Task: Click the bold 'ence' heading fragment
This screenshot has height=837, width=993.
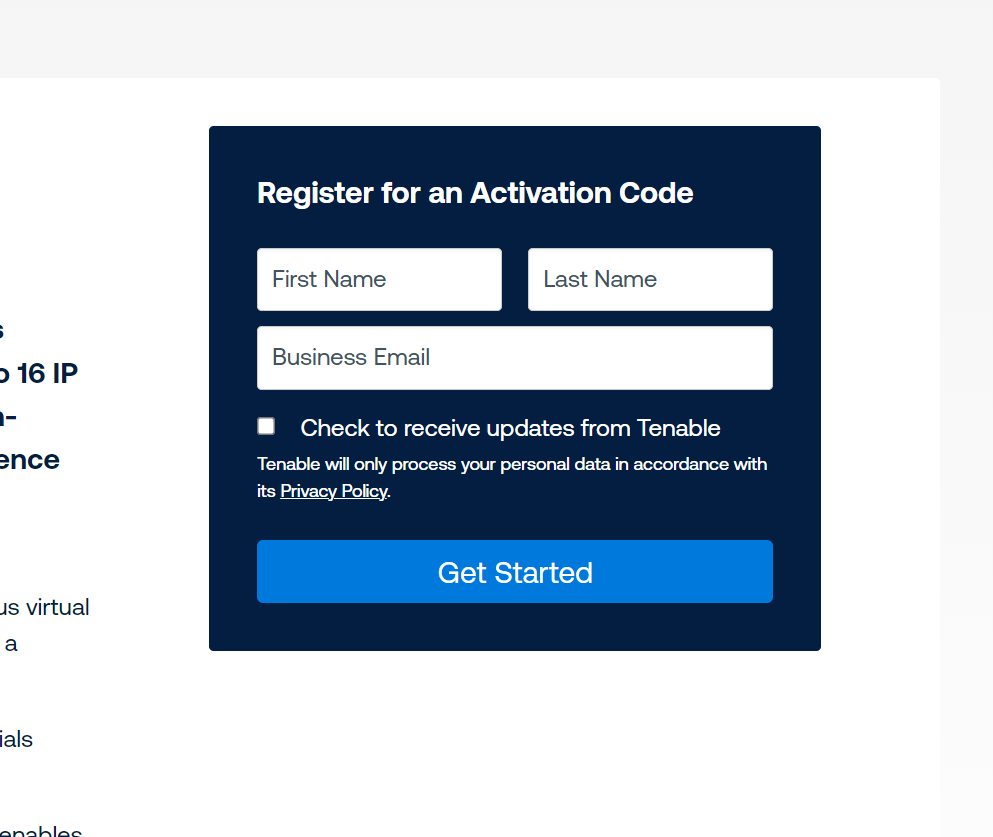Action: 30,460
